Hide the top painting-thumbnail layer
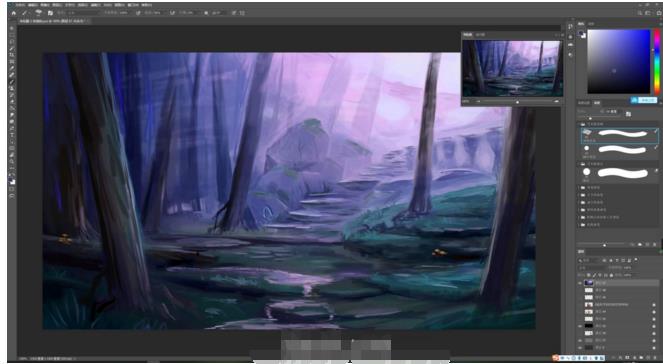The width and height of the screenshot is (663, 364). (x=580, y=283)
